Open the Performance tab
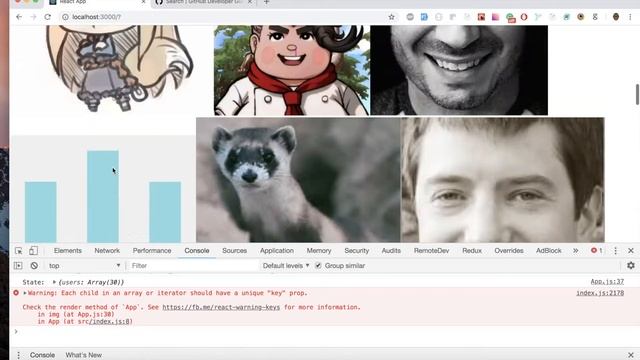The width and height of the screenshot is (640, 360). (152, 251)
